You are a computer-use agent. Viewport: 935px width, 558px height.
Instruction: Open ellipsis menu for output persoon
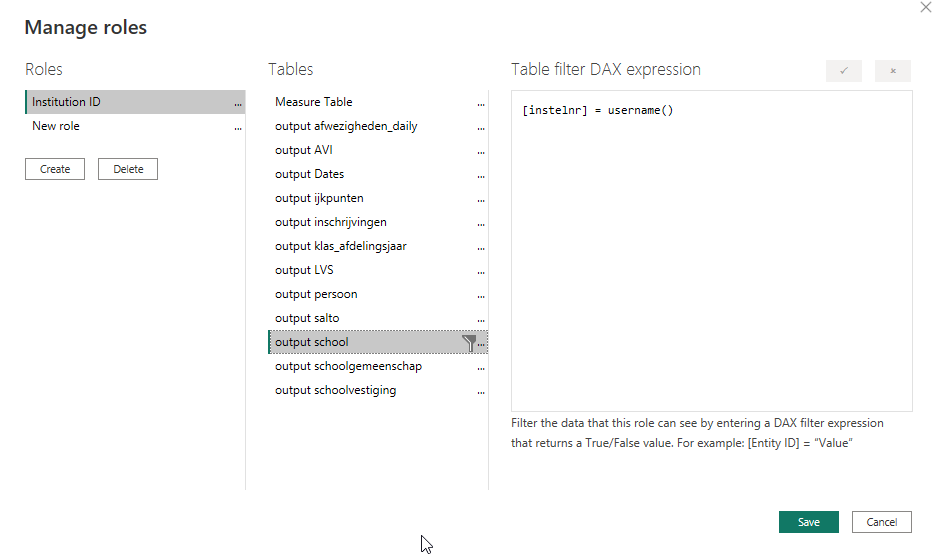click(481, 296)
